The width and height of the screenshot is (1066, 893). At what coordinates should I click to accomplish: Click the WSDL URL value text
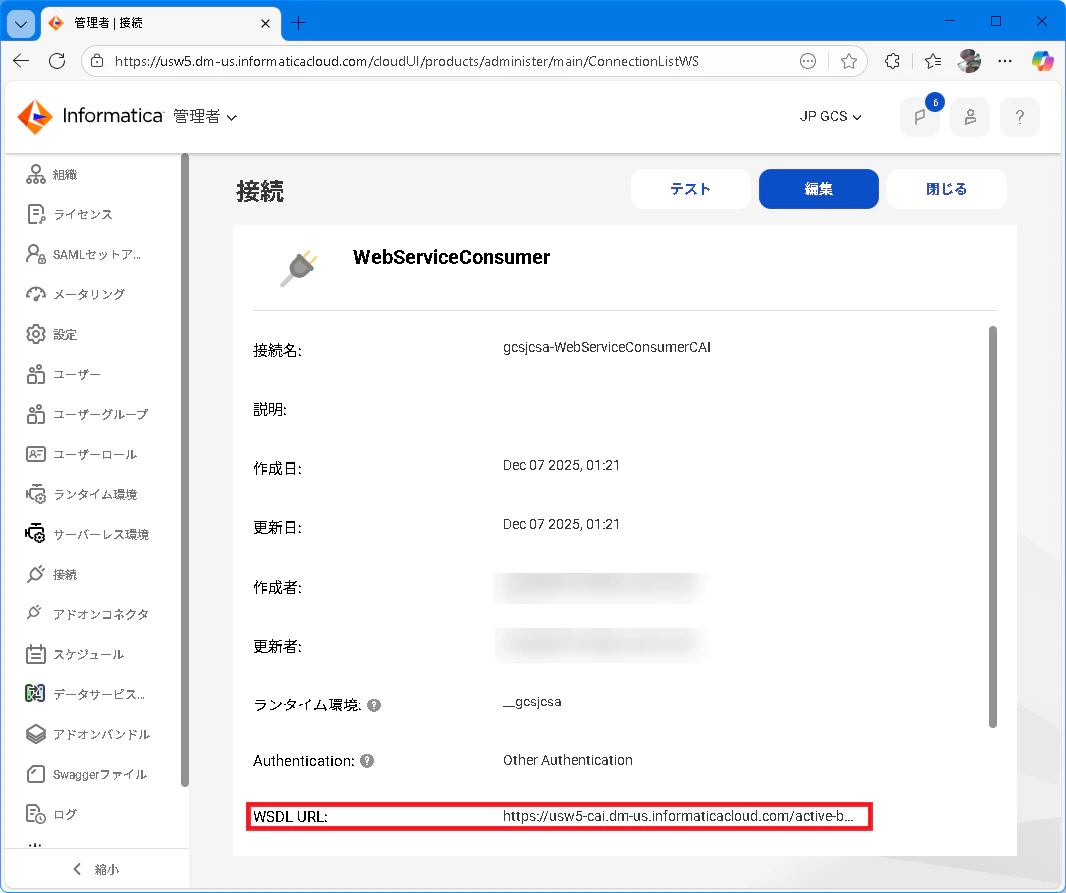pos(678,816)
